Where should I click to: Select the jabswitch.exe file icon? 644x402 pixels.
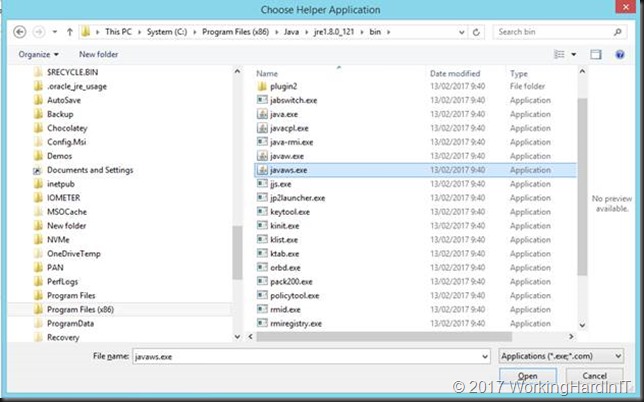pyautogui.click(x=262, y=100)
